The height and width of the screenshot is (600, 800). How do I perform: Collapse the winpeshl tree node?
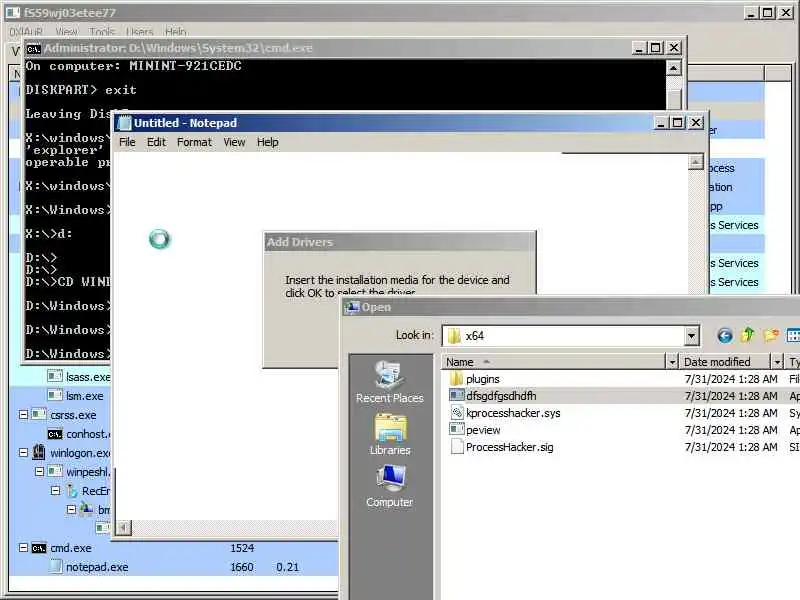tap(39, 471)
